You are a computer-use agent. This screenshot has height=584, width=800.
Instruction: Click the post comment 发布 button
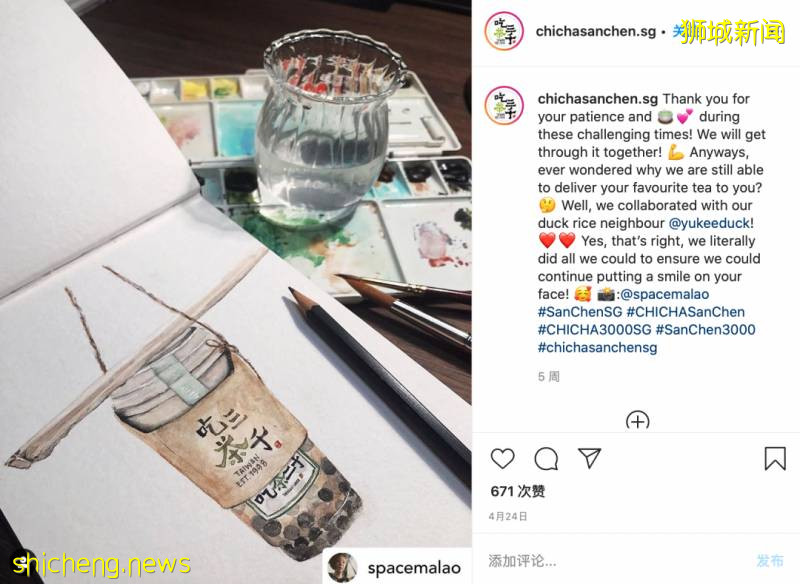tap(770, 561)
